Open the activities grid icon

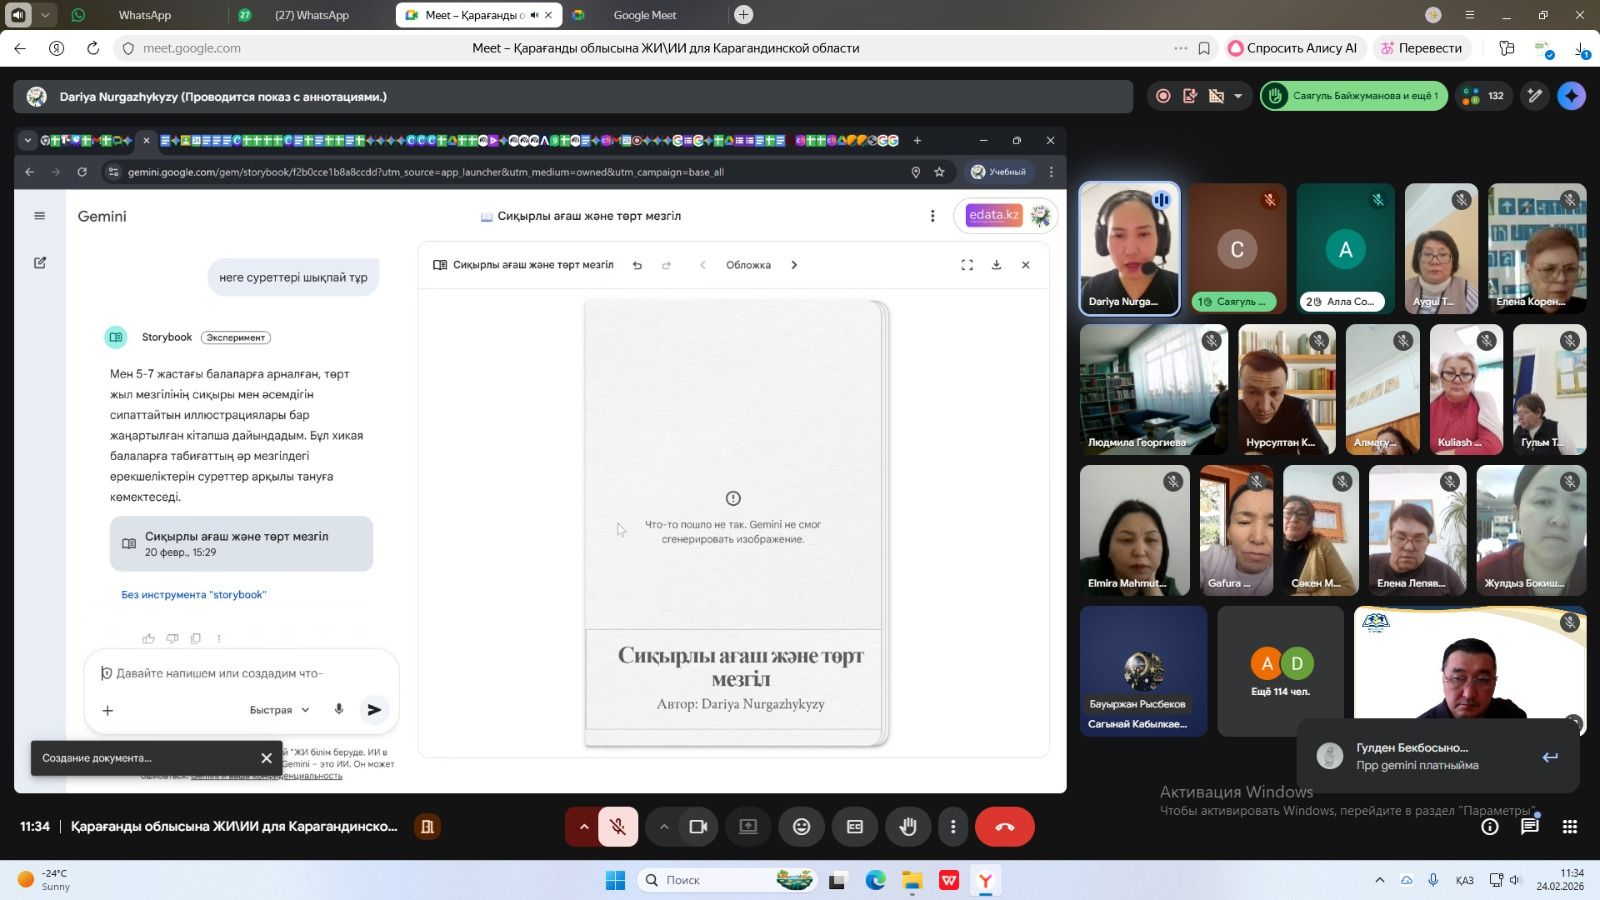(x=1569, y=827)
